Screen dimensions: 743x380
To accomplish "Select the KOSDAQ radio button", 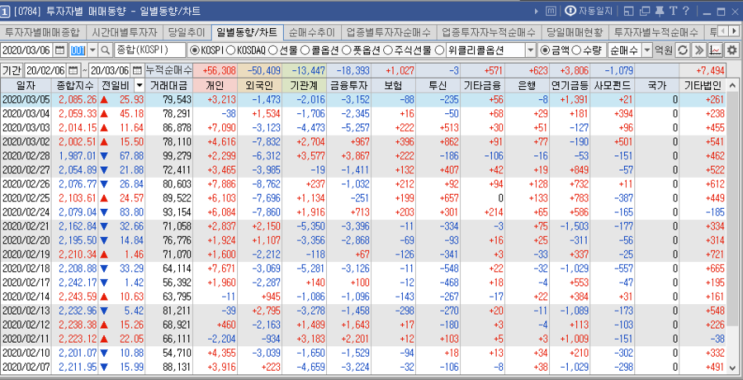I will (231, 50).
